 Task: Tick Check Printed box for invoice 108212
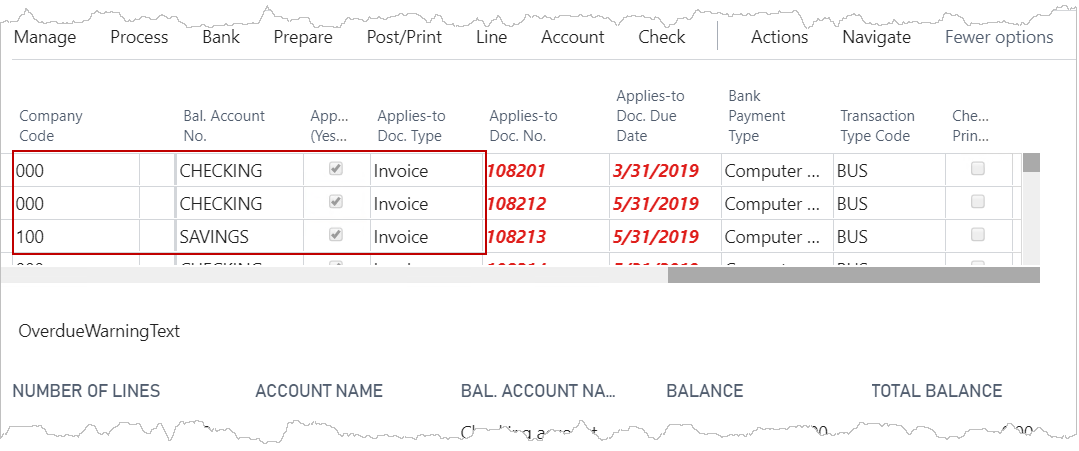[978, 202]
